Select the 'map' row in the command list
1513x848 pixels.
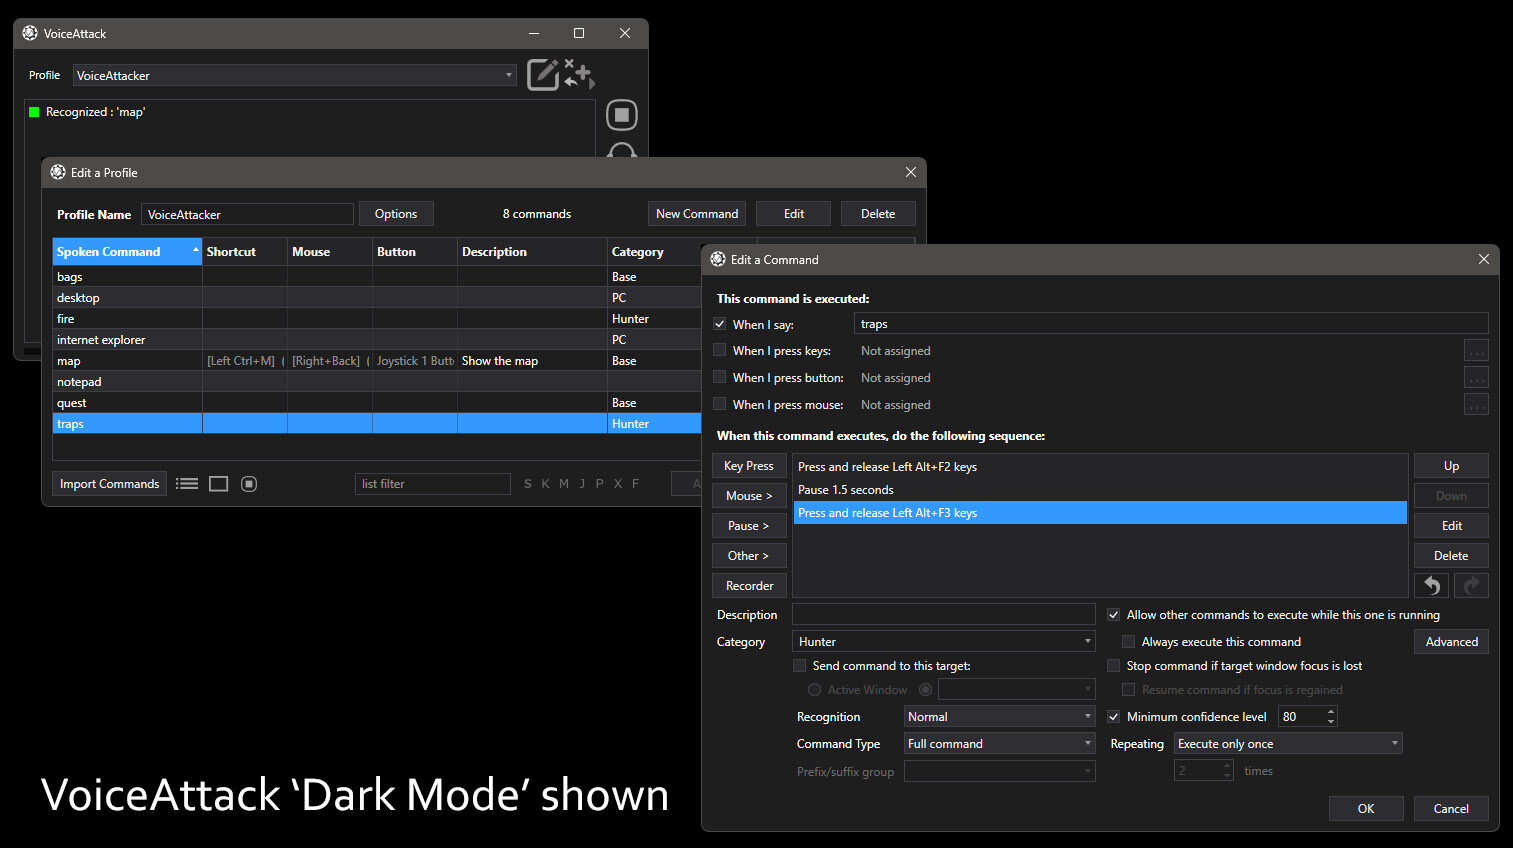[x=127, y=360]
